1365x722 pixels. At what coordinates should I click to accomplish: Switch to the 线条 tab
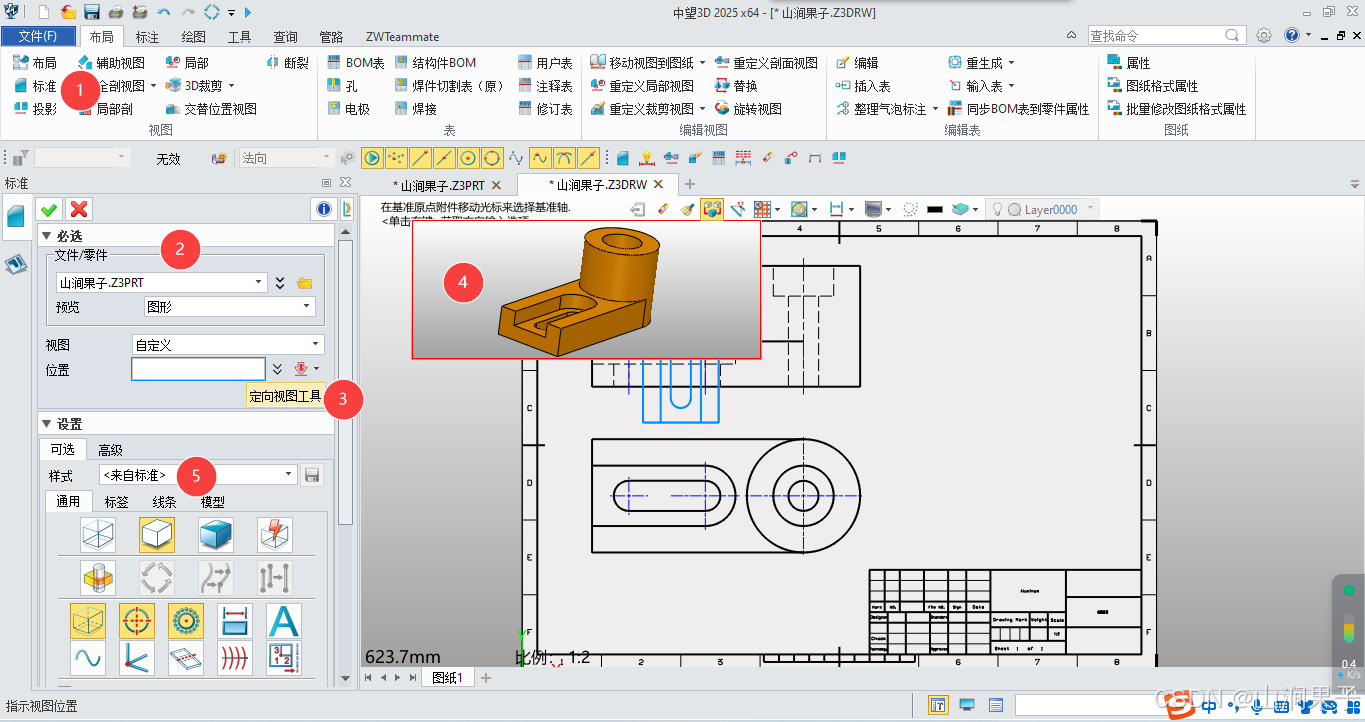[x=164, y=501]
